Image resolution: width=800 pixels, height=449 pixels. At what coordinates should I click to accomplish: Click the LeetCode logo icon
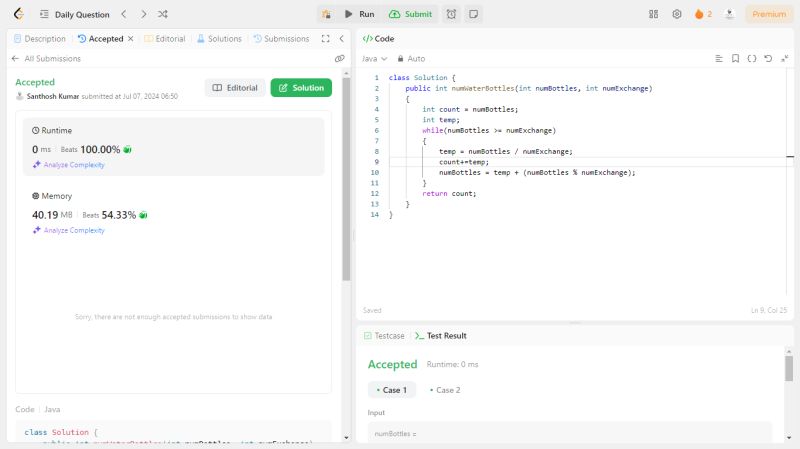pos(19,14)
